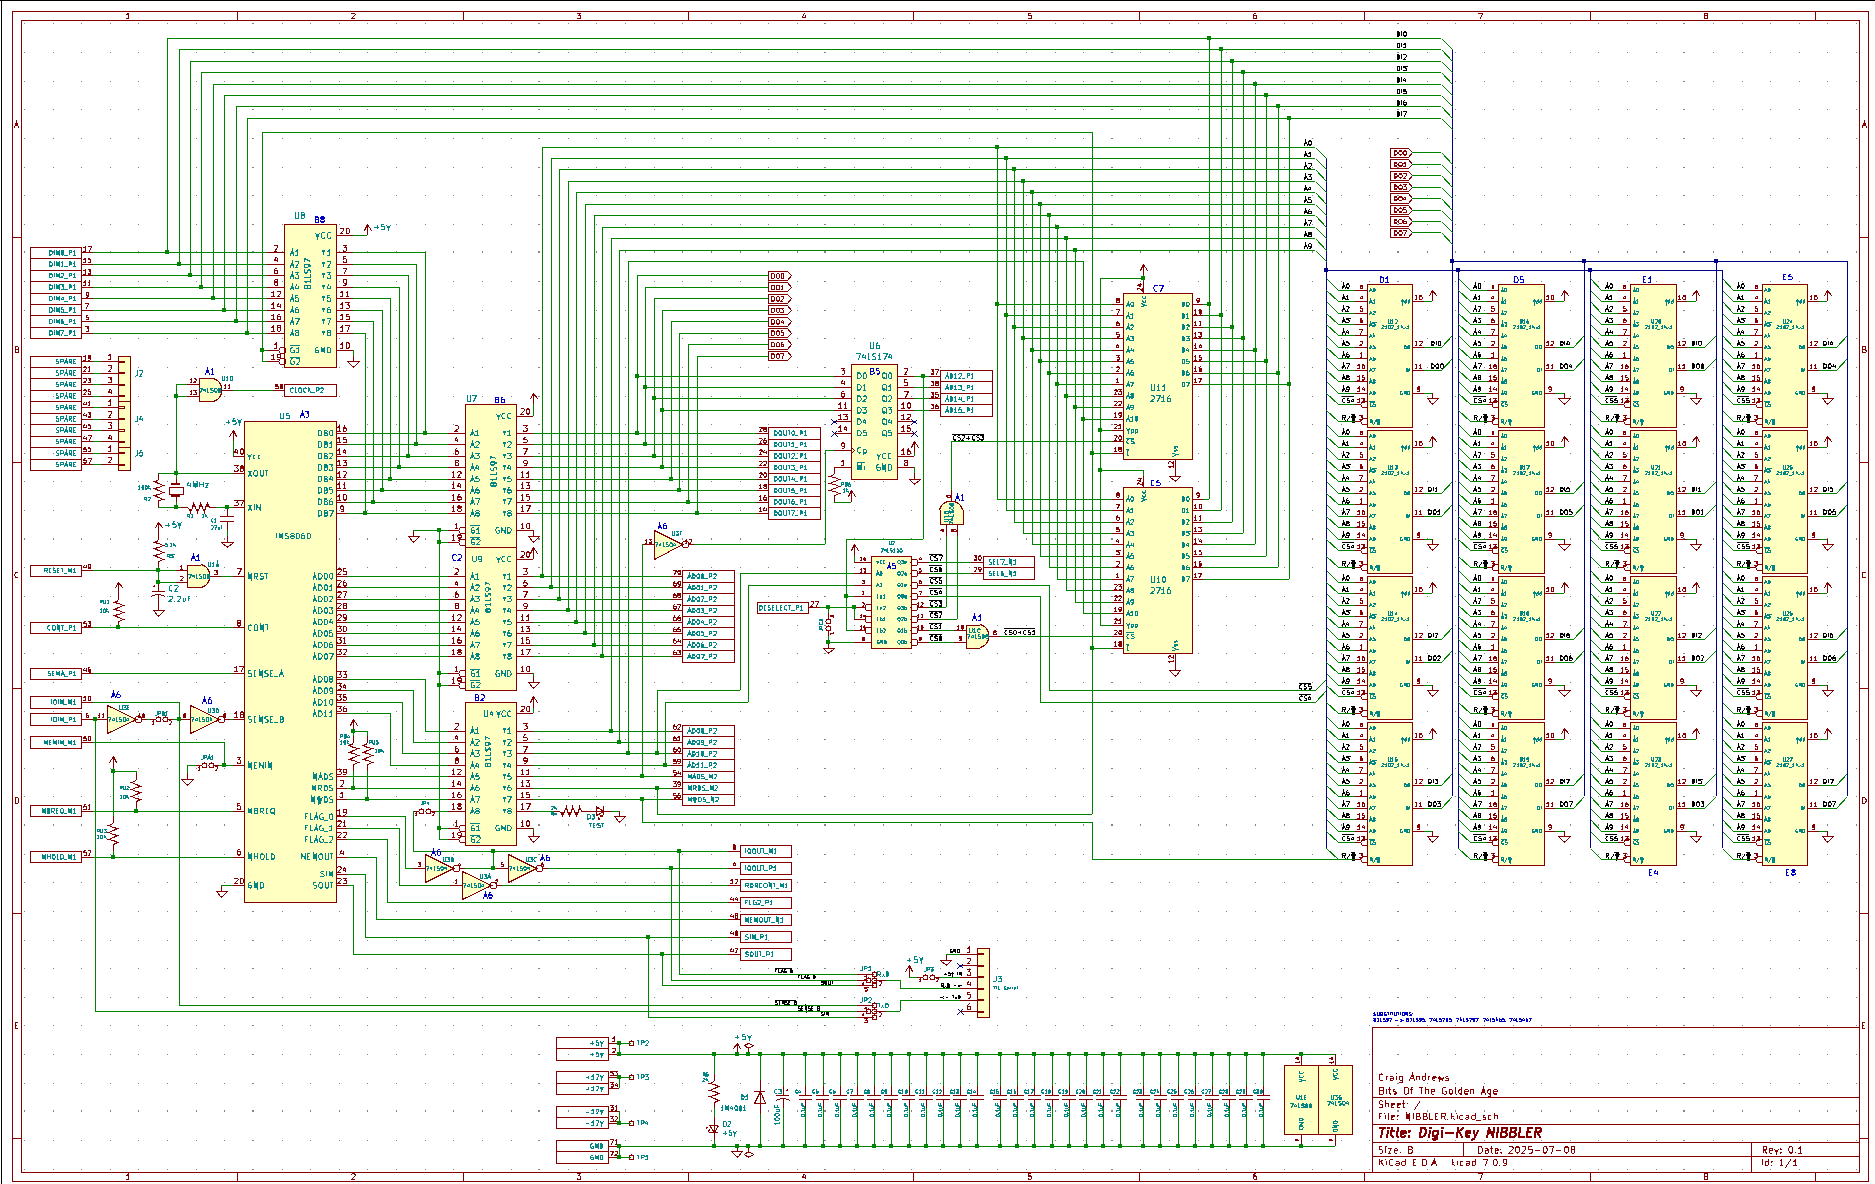1875x1184 pixels.
Task: Click the D3 TEST LED symbol
Action: 599,812
